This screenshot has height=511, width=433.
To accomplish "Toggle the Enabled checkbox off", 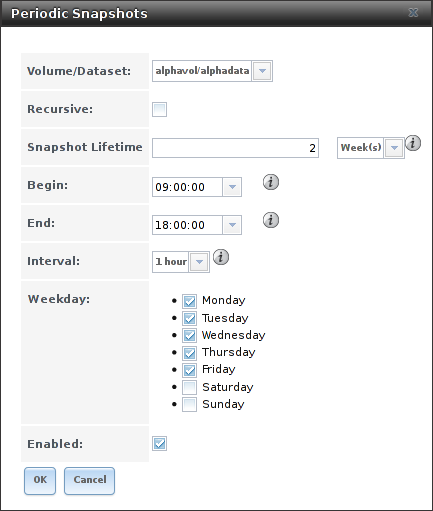I will [159, 444].
